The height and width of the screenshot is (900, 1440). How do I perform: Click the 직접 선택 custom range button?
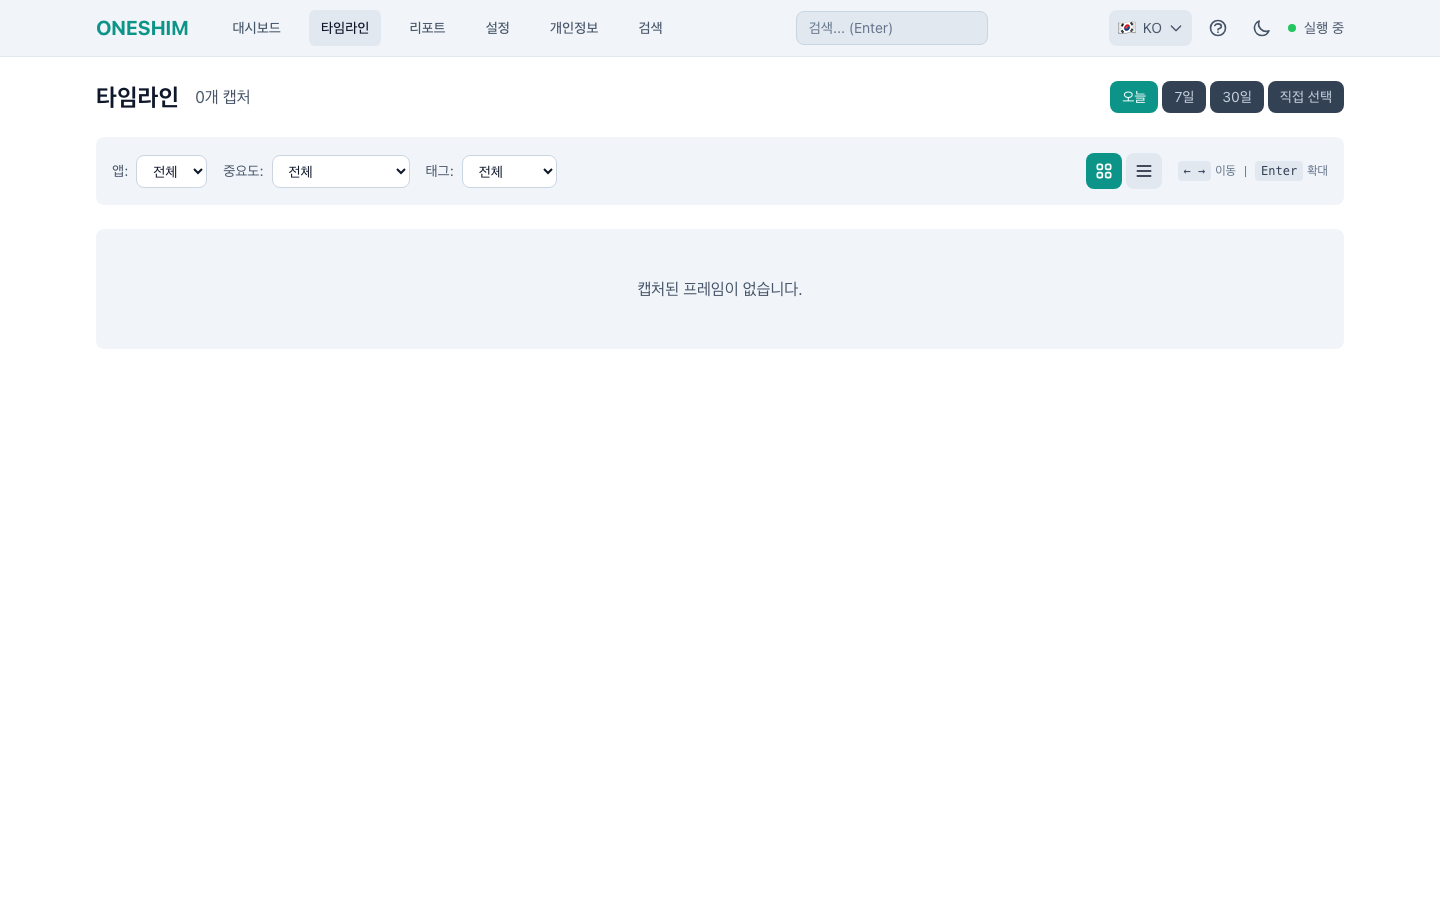pyautogui.click(x=1305, y=97)
